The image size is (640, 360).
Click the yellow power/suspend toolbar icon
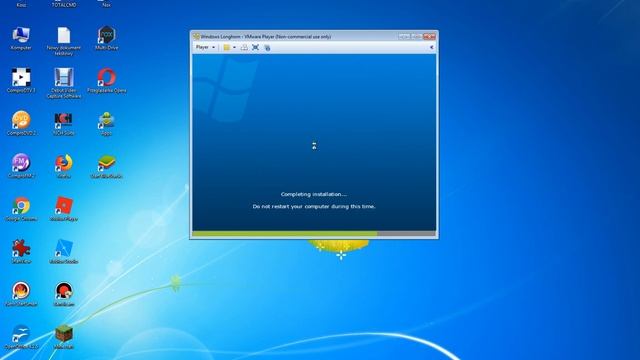coord(227,47)
